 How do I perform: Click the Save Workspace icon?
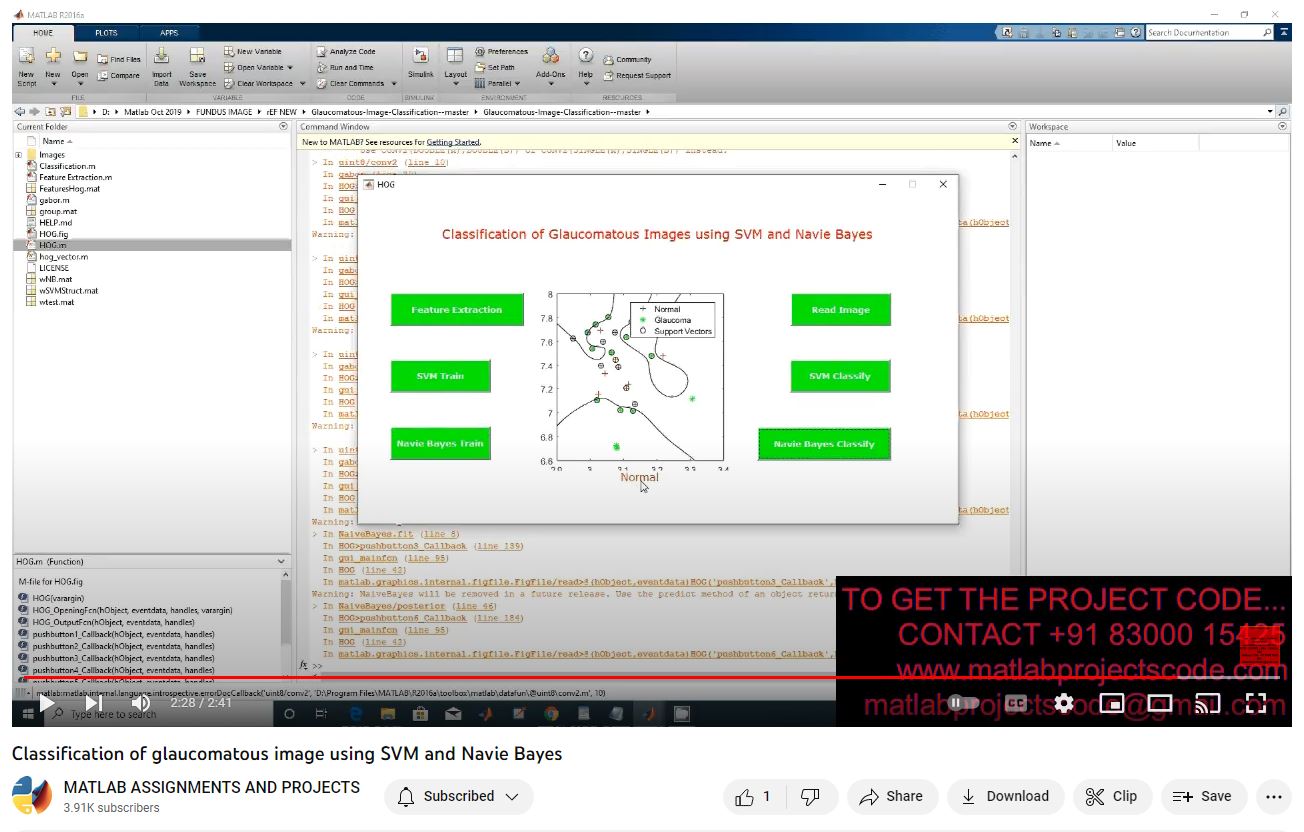pyautogui.click(x=197, y=56)
